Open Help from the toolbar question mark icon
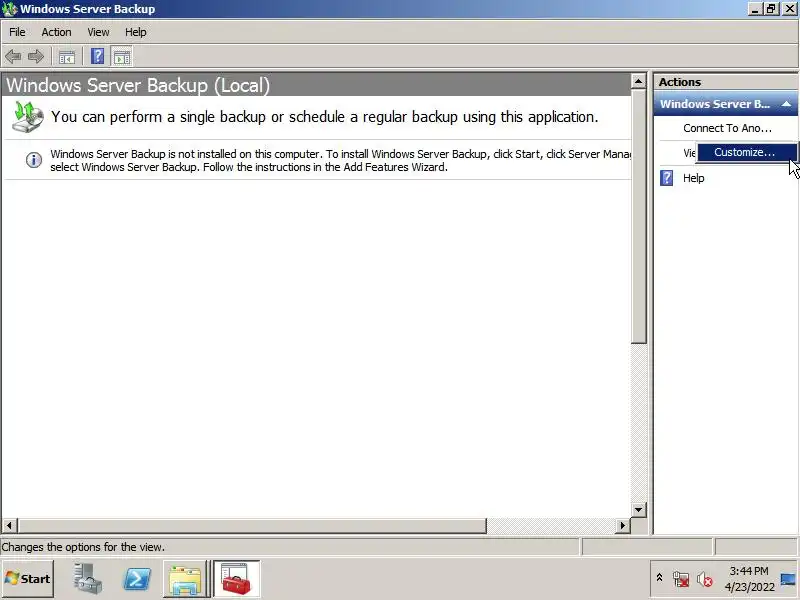 coord(97,56)
